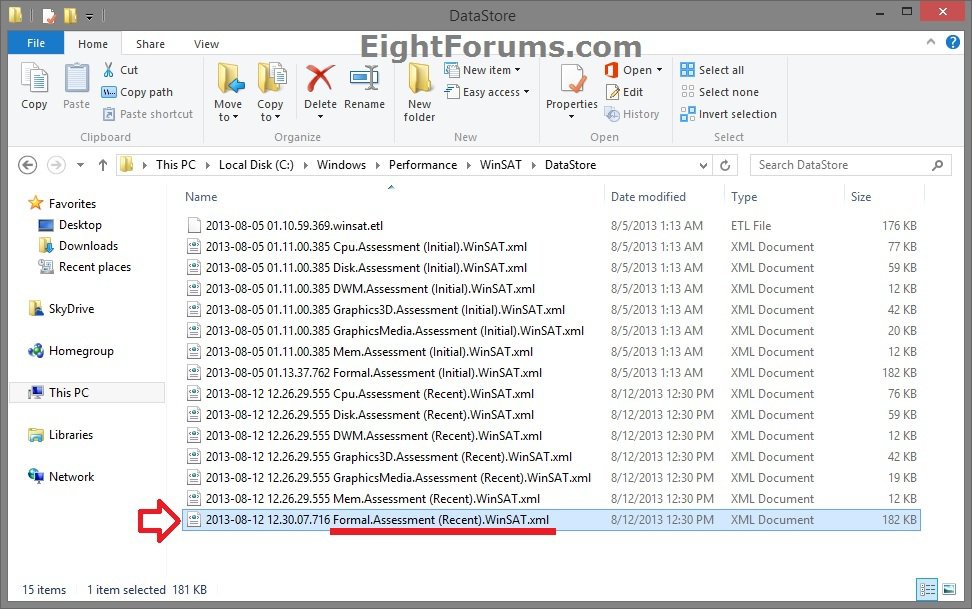The width and height of the screenshot is (972, 609).
Task: Click Local Disk (C:) in address bar
Action: [x=256, y=165]
